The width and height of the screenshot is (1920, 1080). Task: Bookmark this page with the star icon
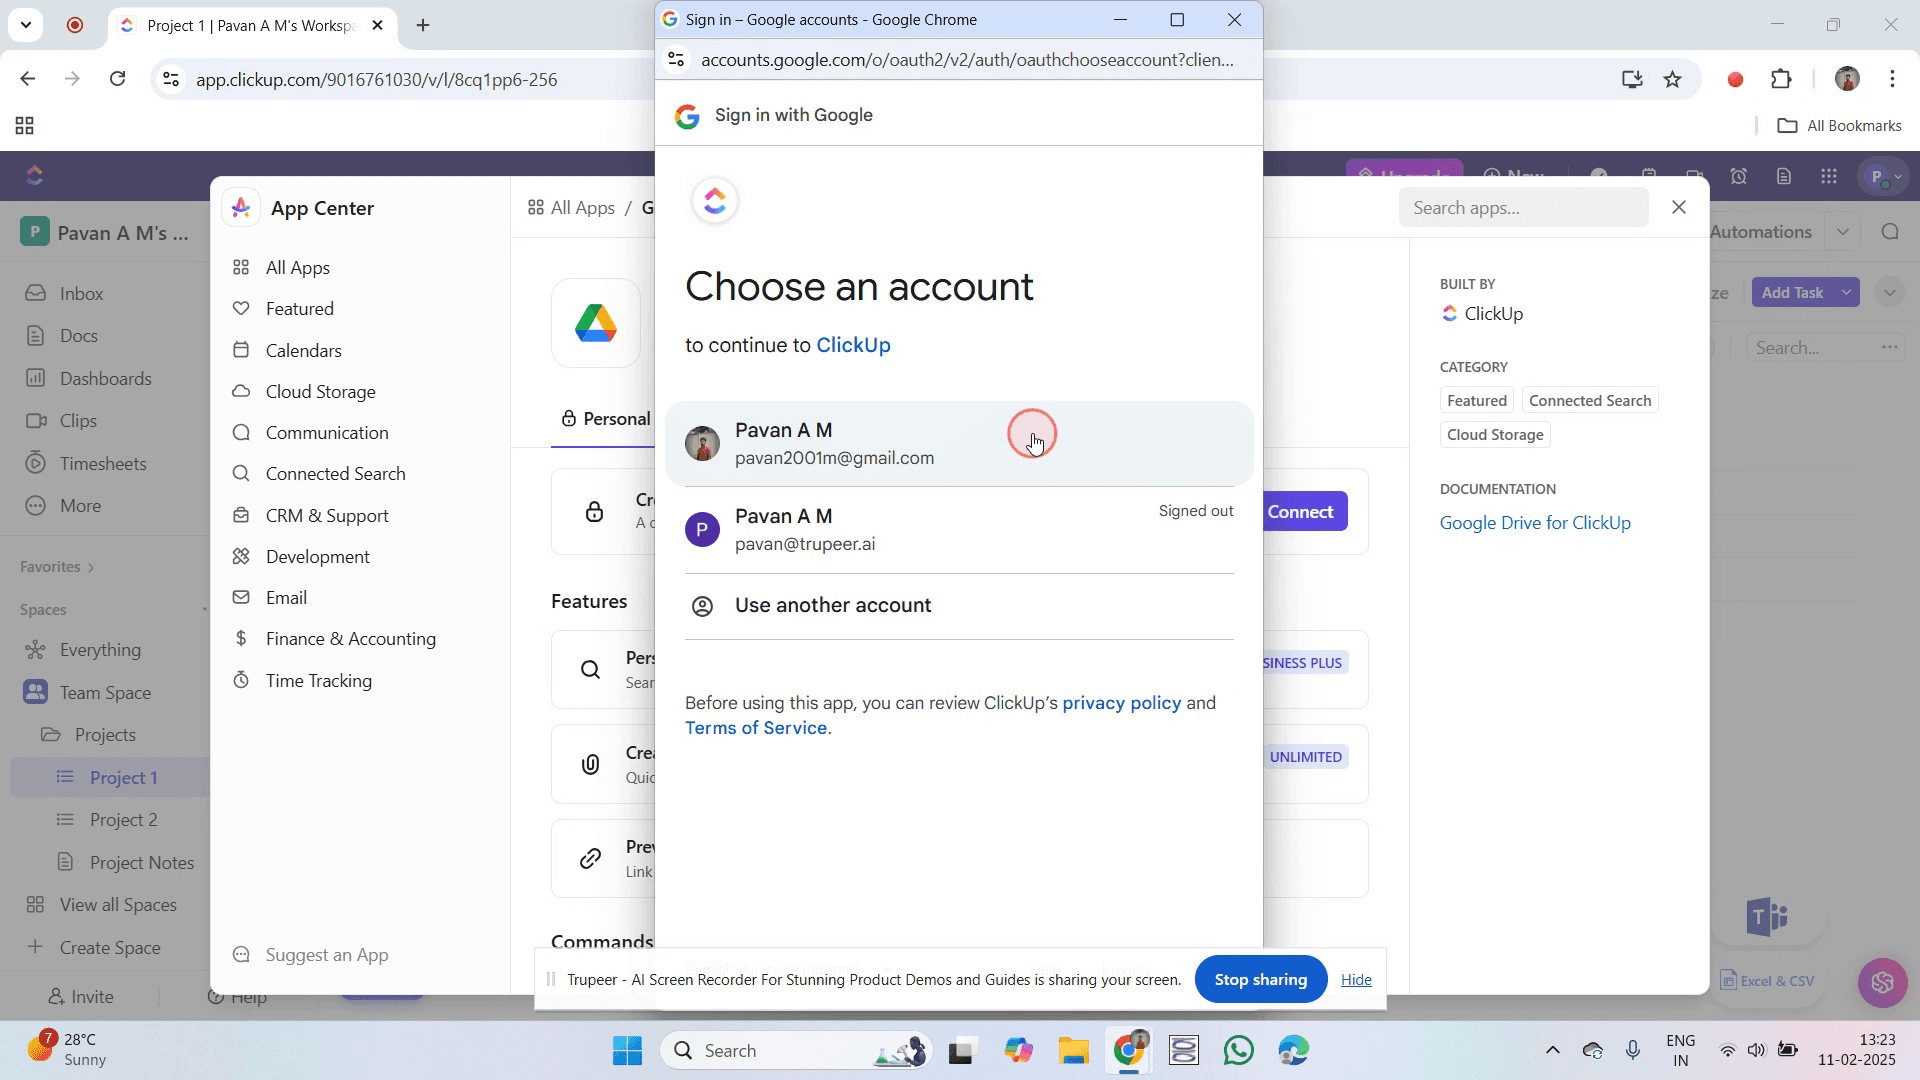point(1673,80)
